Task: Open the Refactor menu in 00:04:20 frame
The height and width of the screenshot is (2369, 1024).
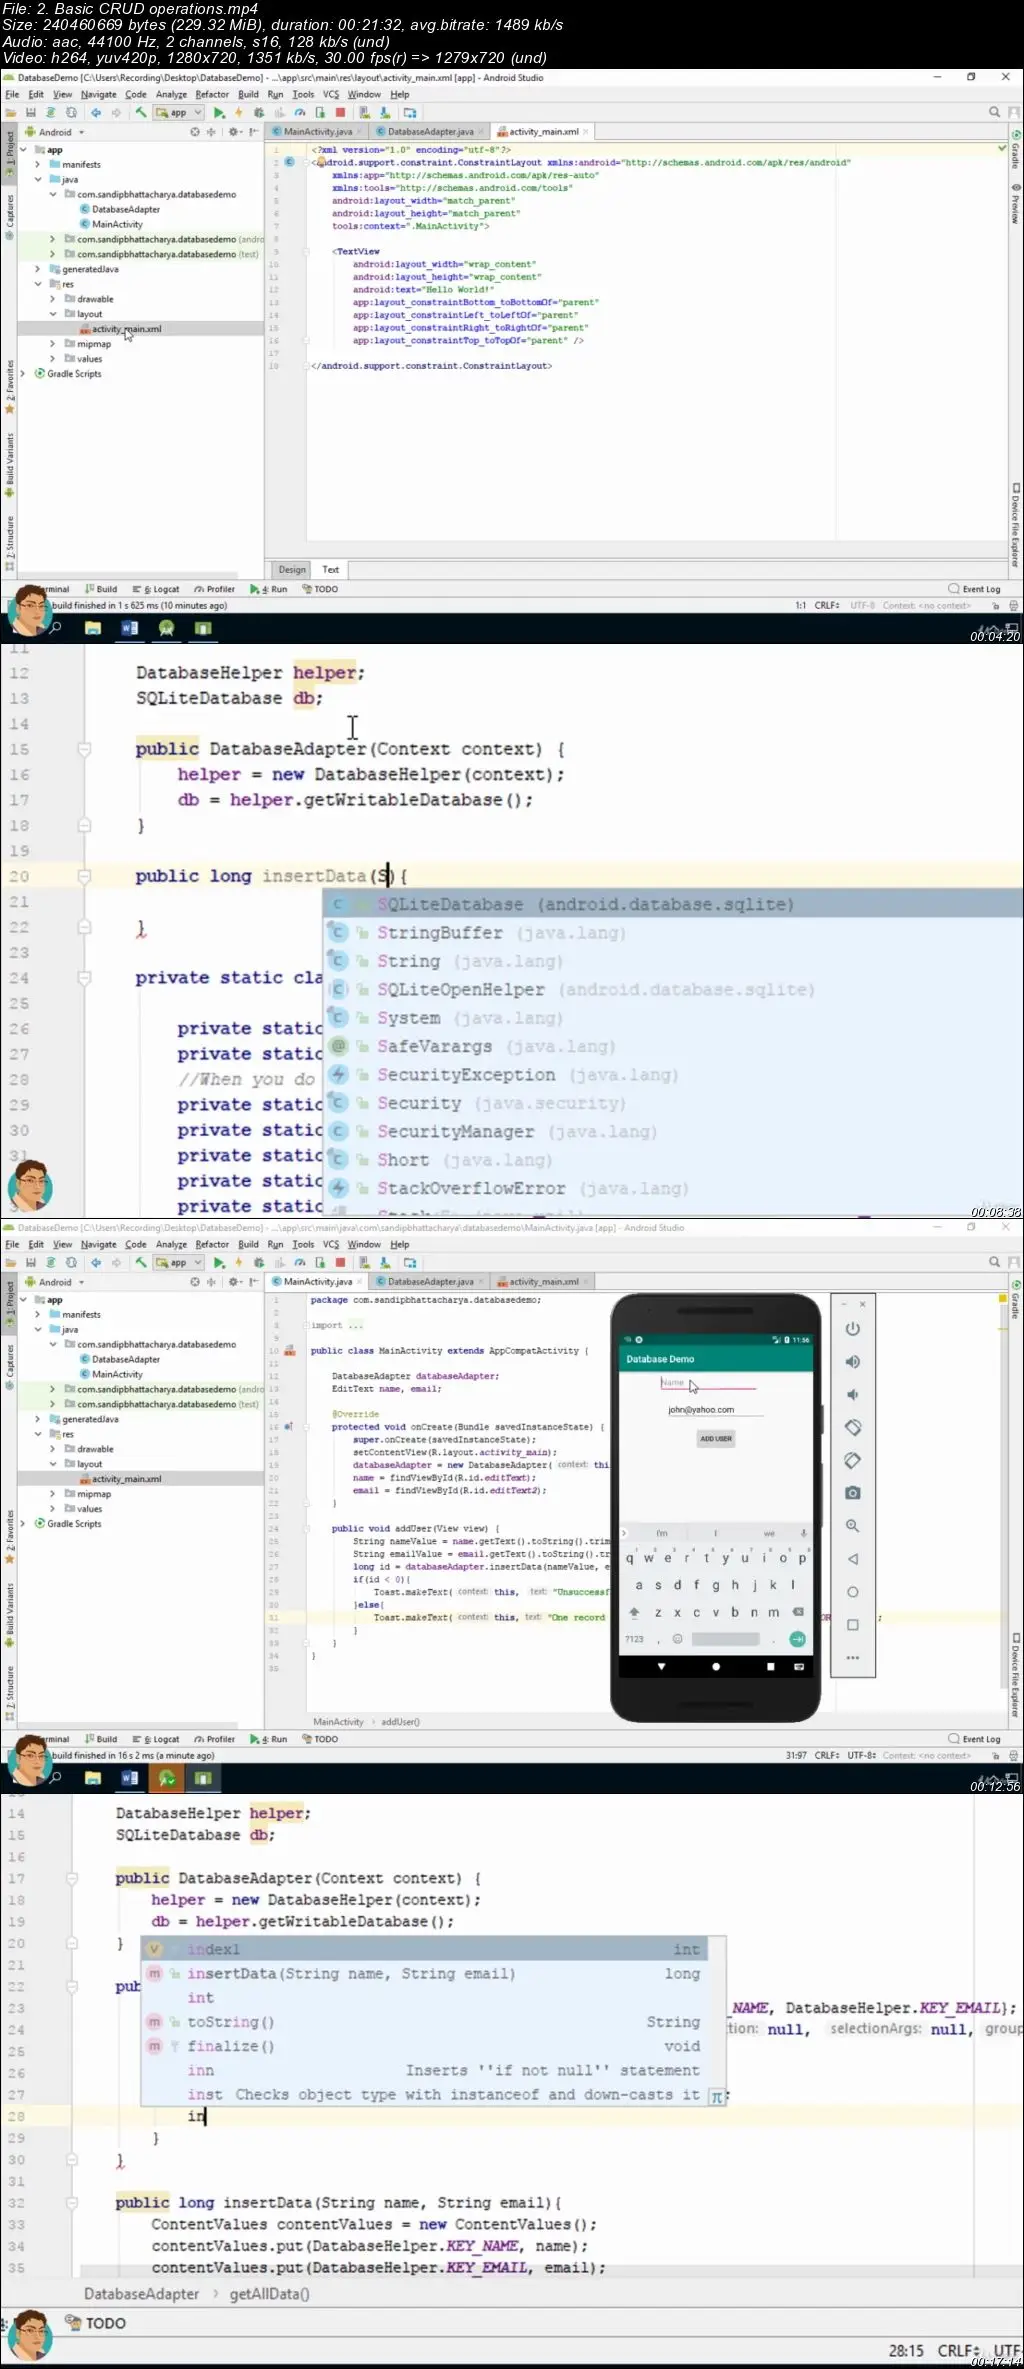Action: (212, 95)
